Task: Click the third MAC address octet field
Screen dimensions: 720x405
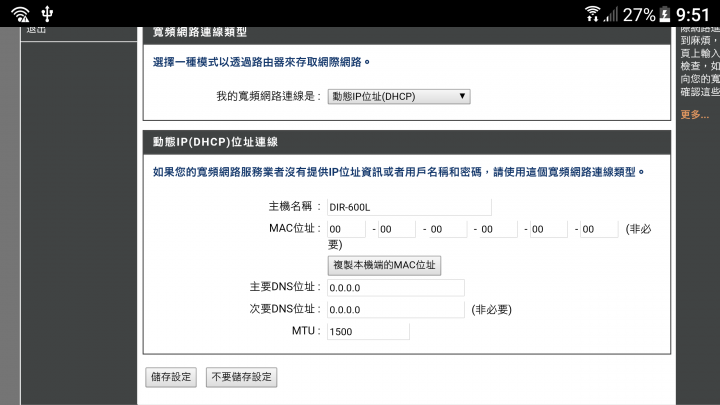Action: [447, 229]
